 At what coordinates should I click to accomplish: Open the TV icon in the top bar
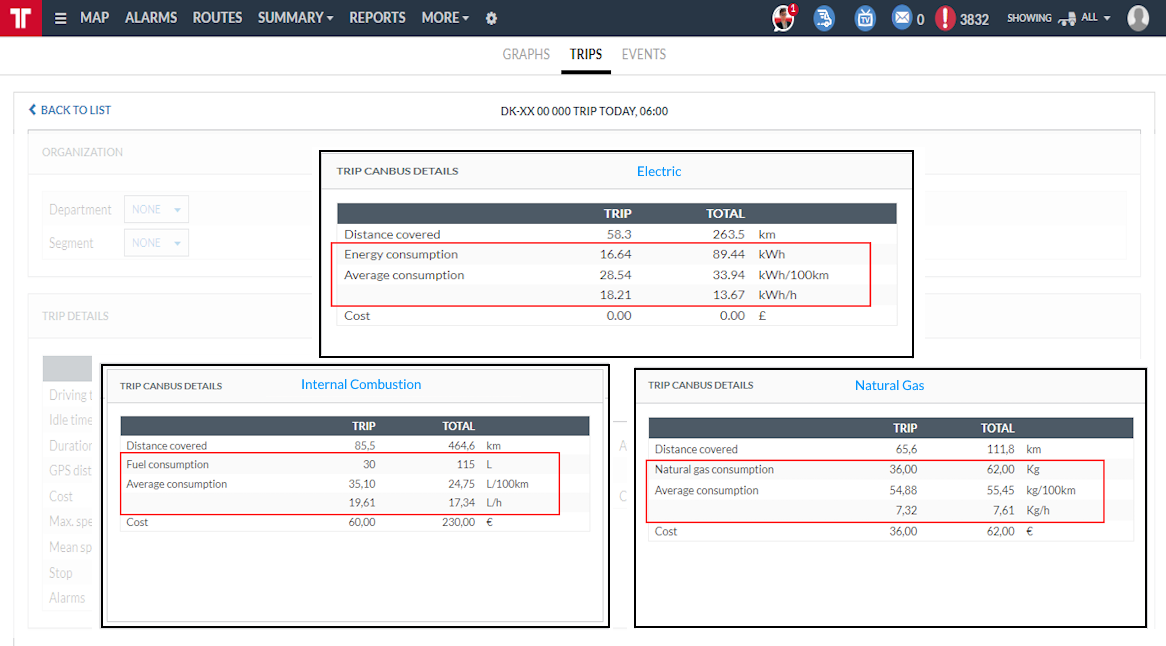tap(865, 18)
